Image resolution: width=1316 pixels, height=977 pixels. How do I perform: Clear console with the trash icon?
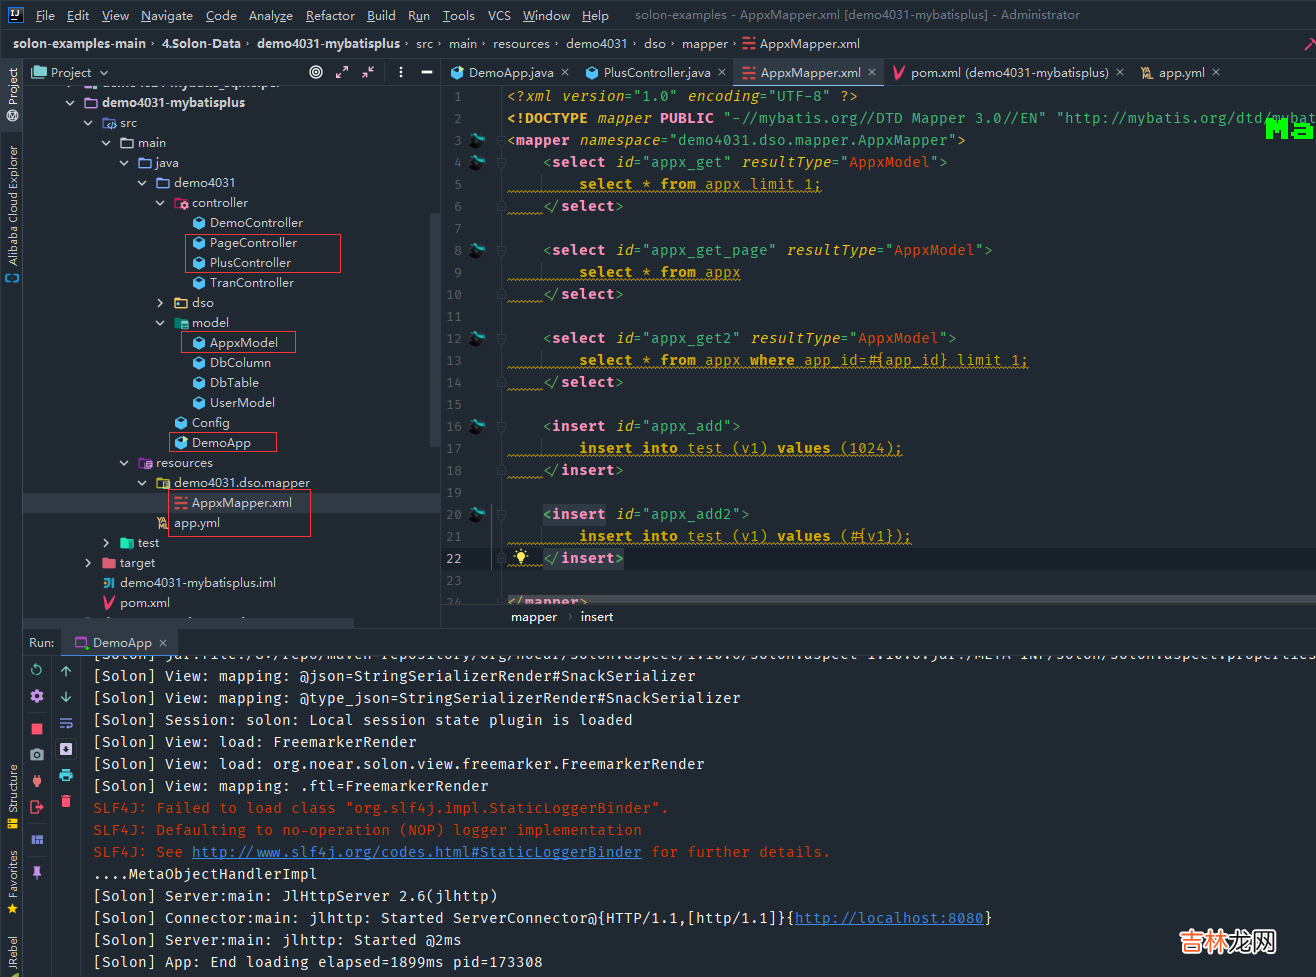pos(66,801)
